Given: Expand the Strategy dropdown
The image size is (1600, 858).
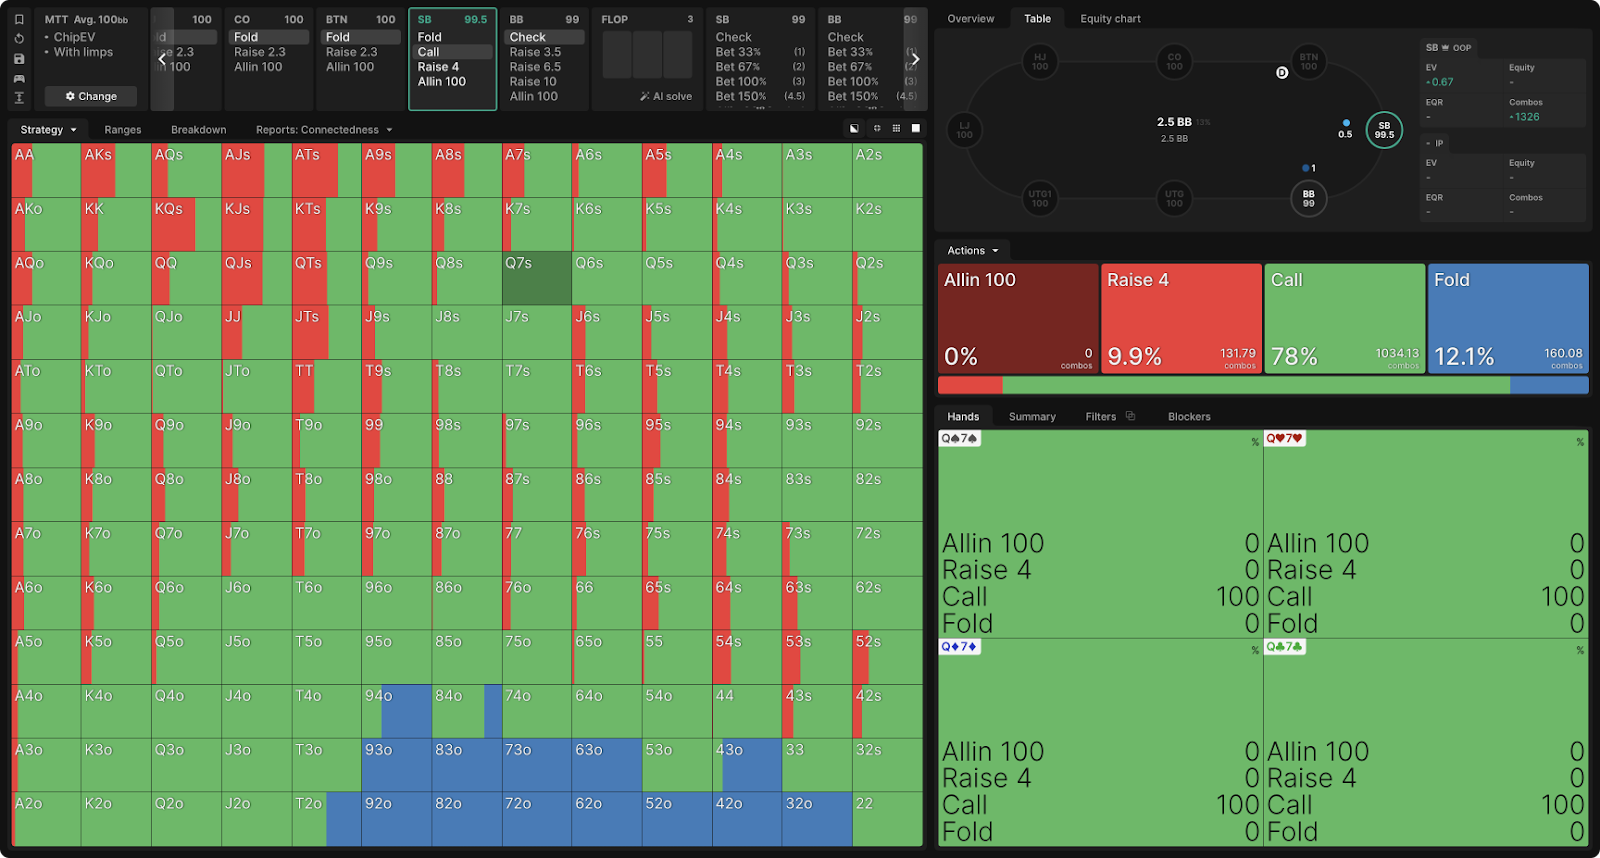Looking at the screenshot, I should (48, 130).
